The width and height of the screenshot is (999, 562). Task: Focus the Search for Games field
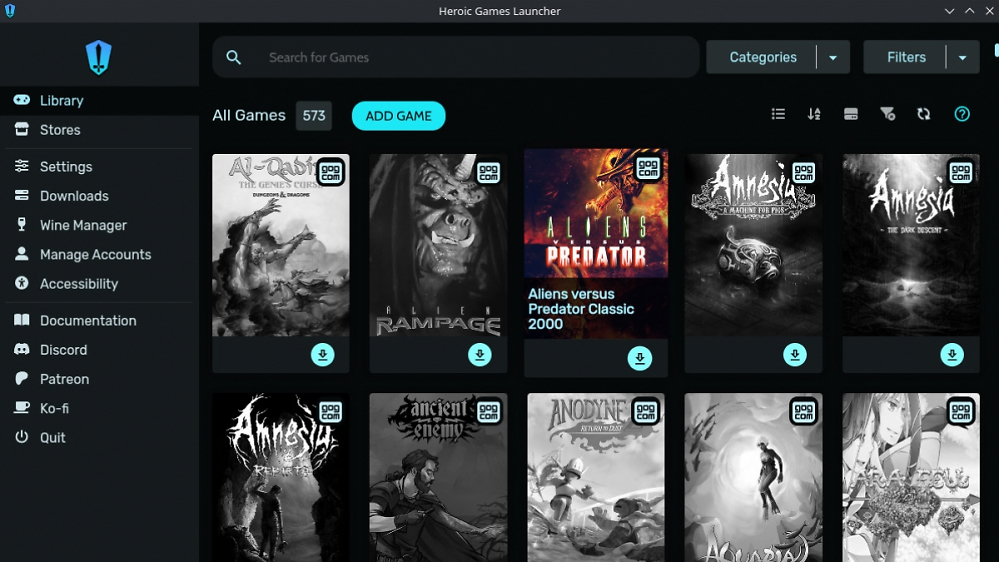point(456,57)
